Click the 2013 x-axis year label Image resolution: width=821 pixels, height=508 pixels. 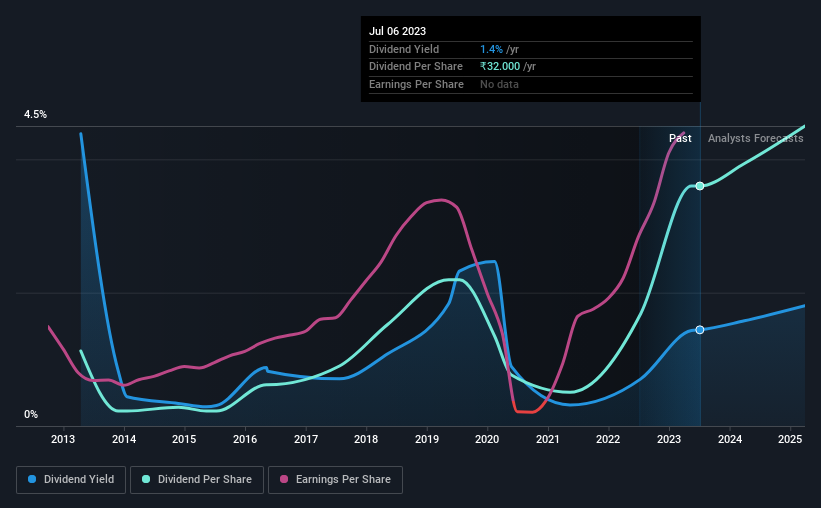point(63,439)
